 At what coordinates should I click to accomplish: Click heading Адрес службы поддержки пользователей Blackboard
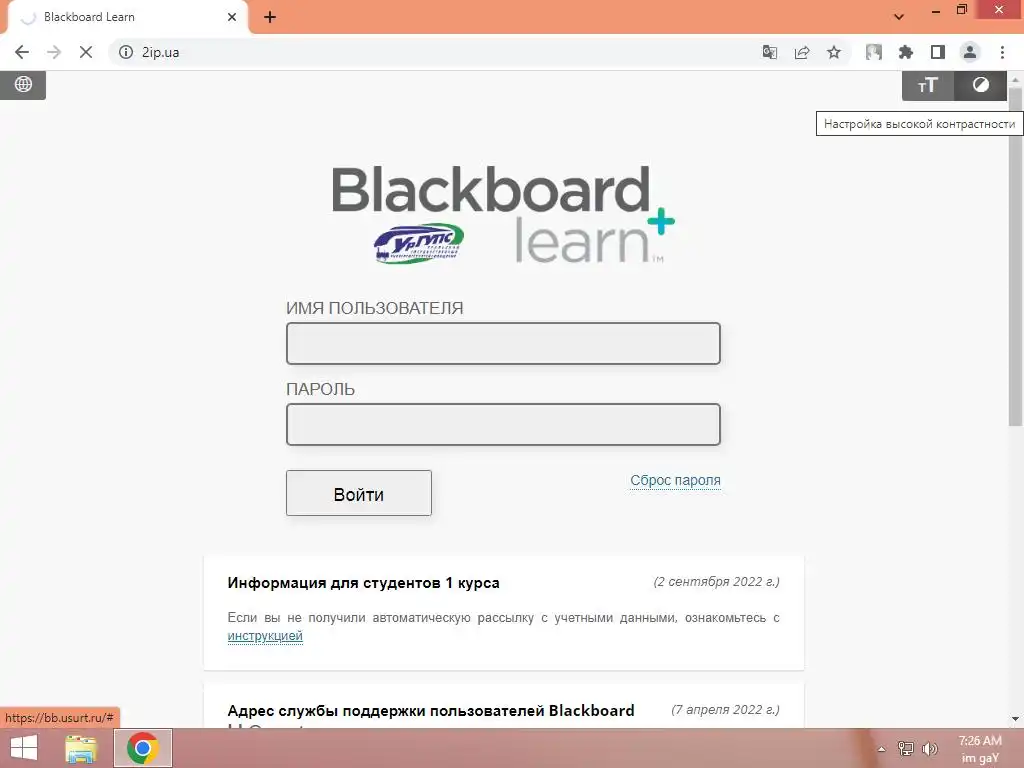click(x=430, y=711)
